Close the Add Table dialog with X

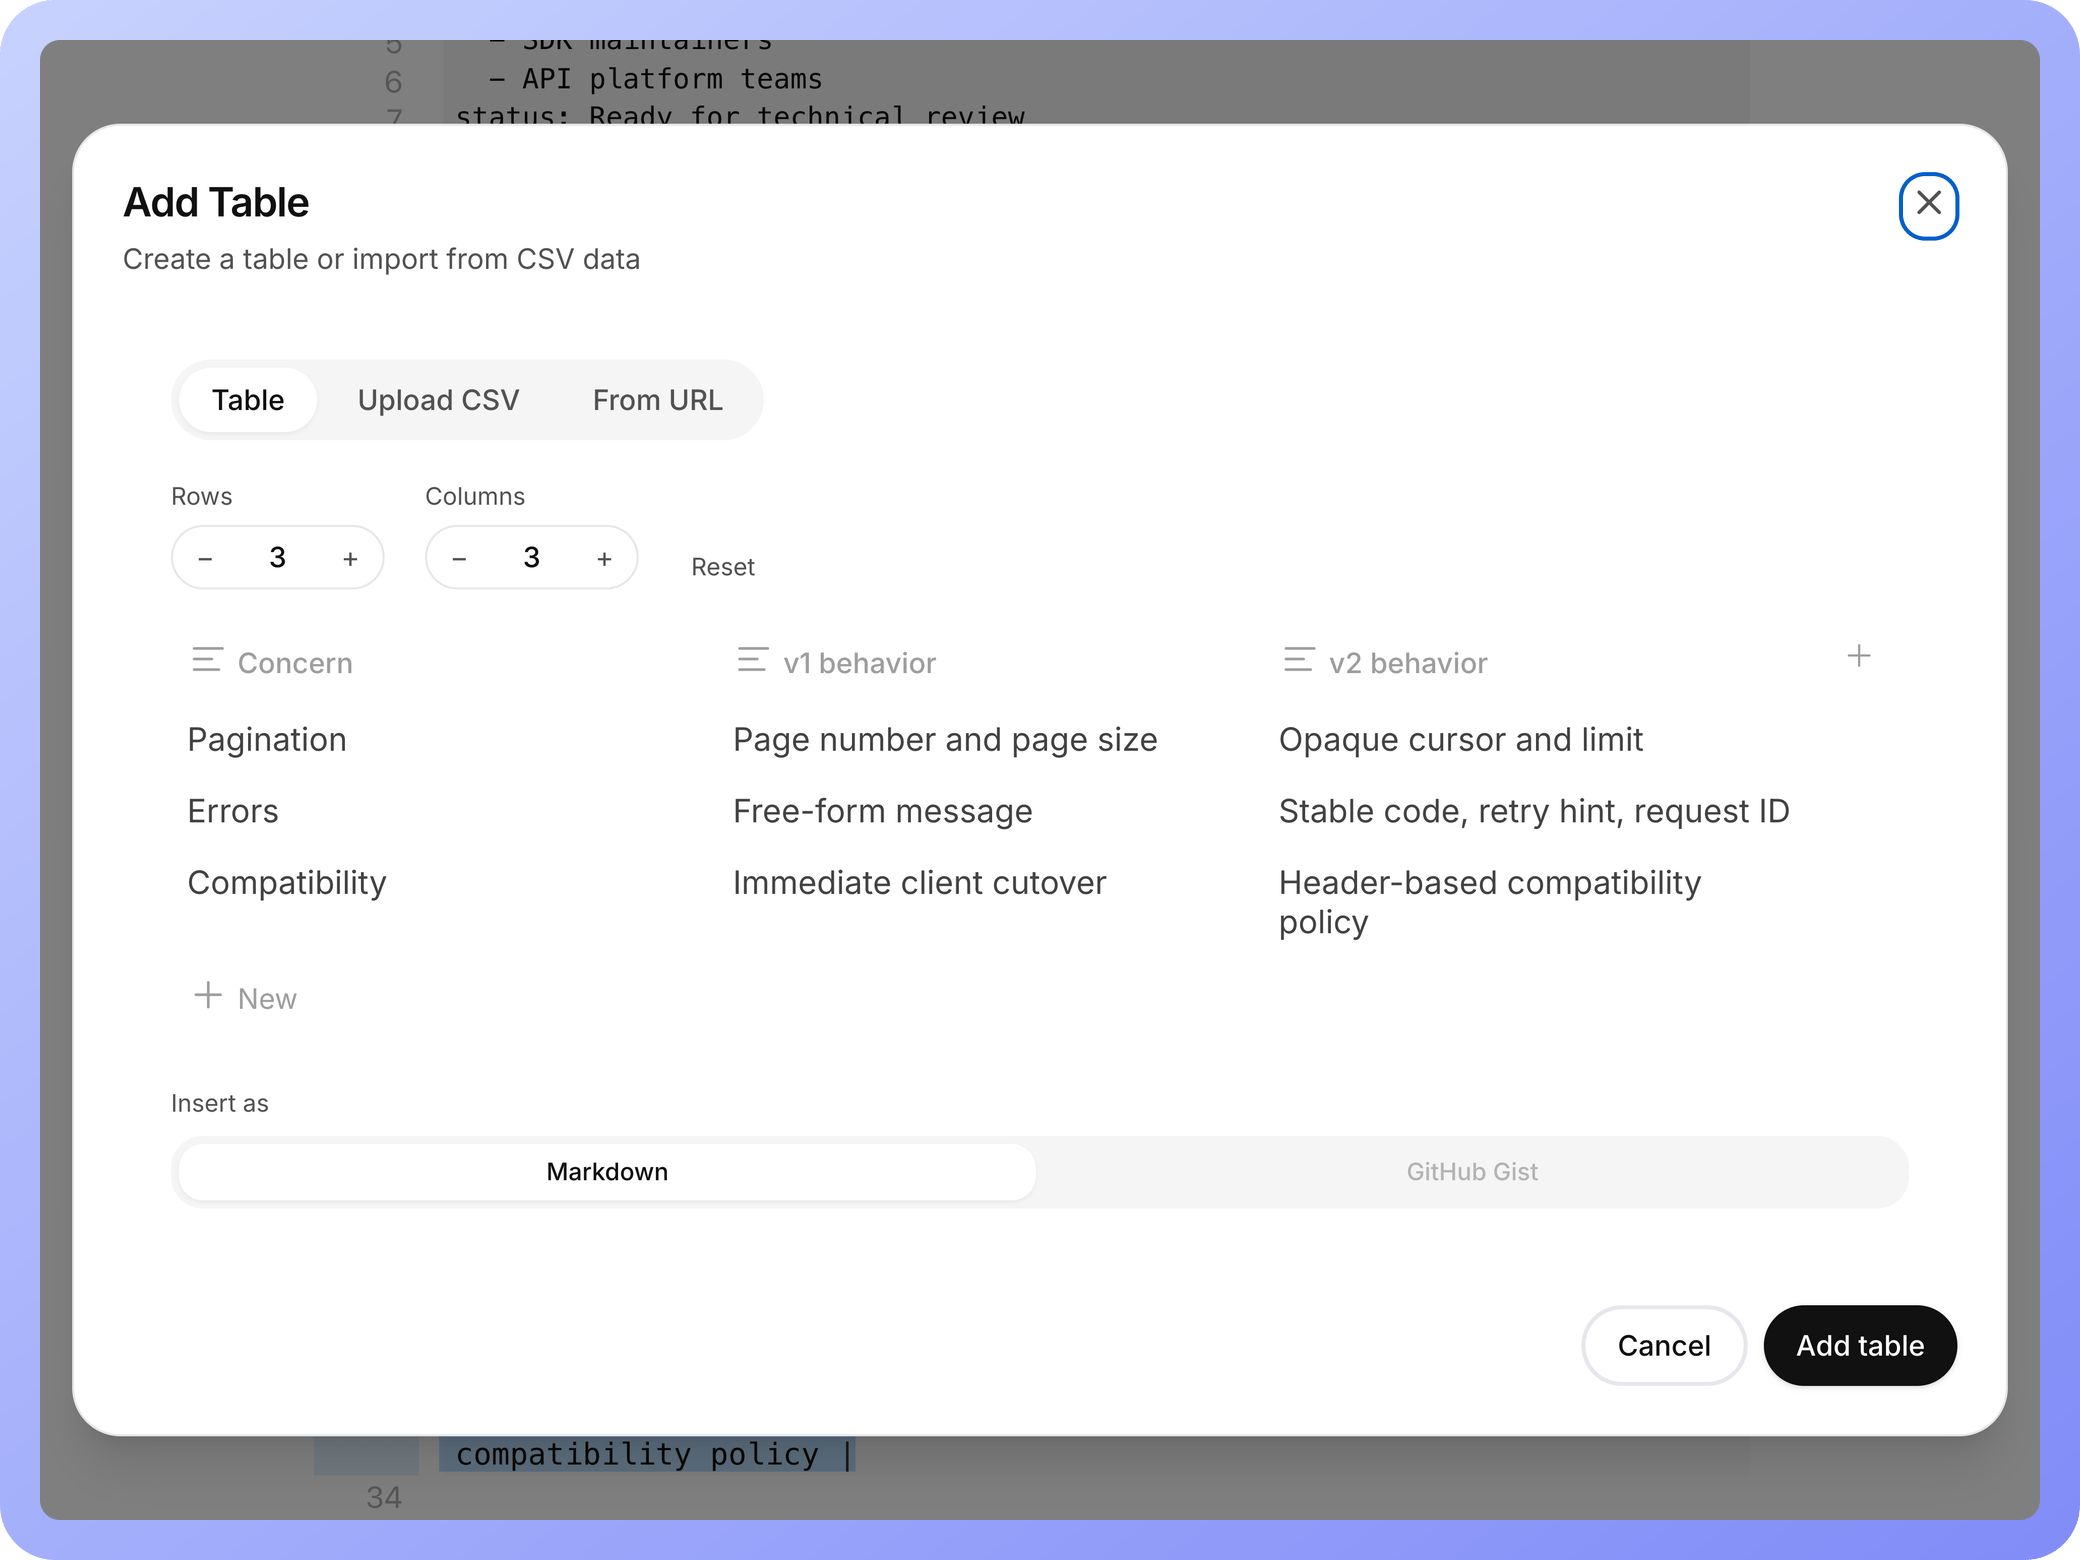pyautogui.click(x=1928, y=204)
